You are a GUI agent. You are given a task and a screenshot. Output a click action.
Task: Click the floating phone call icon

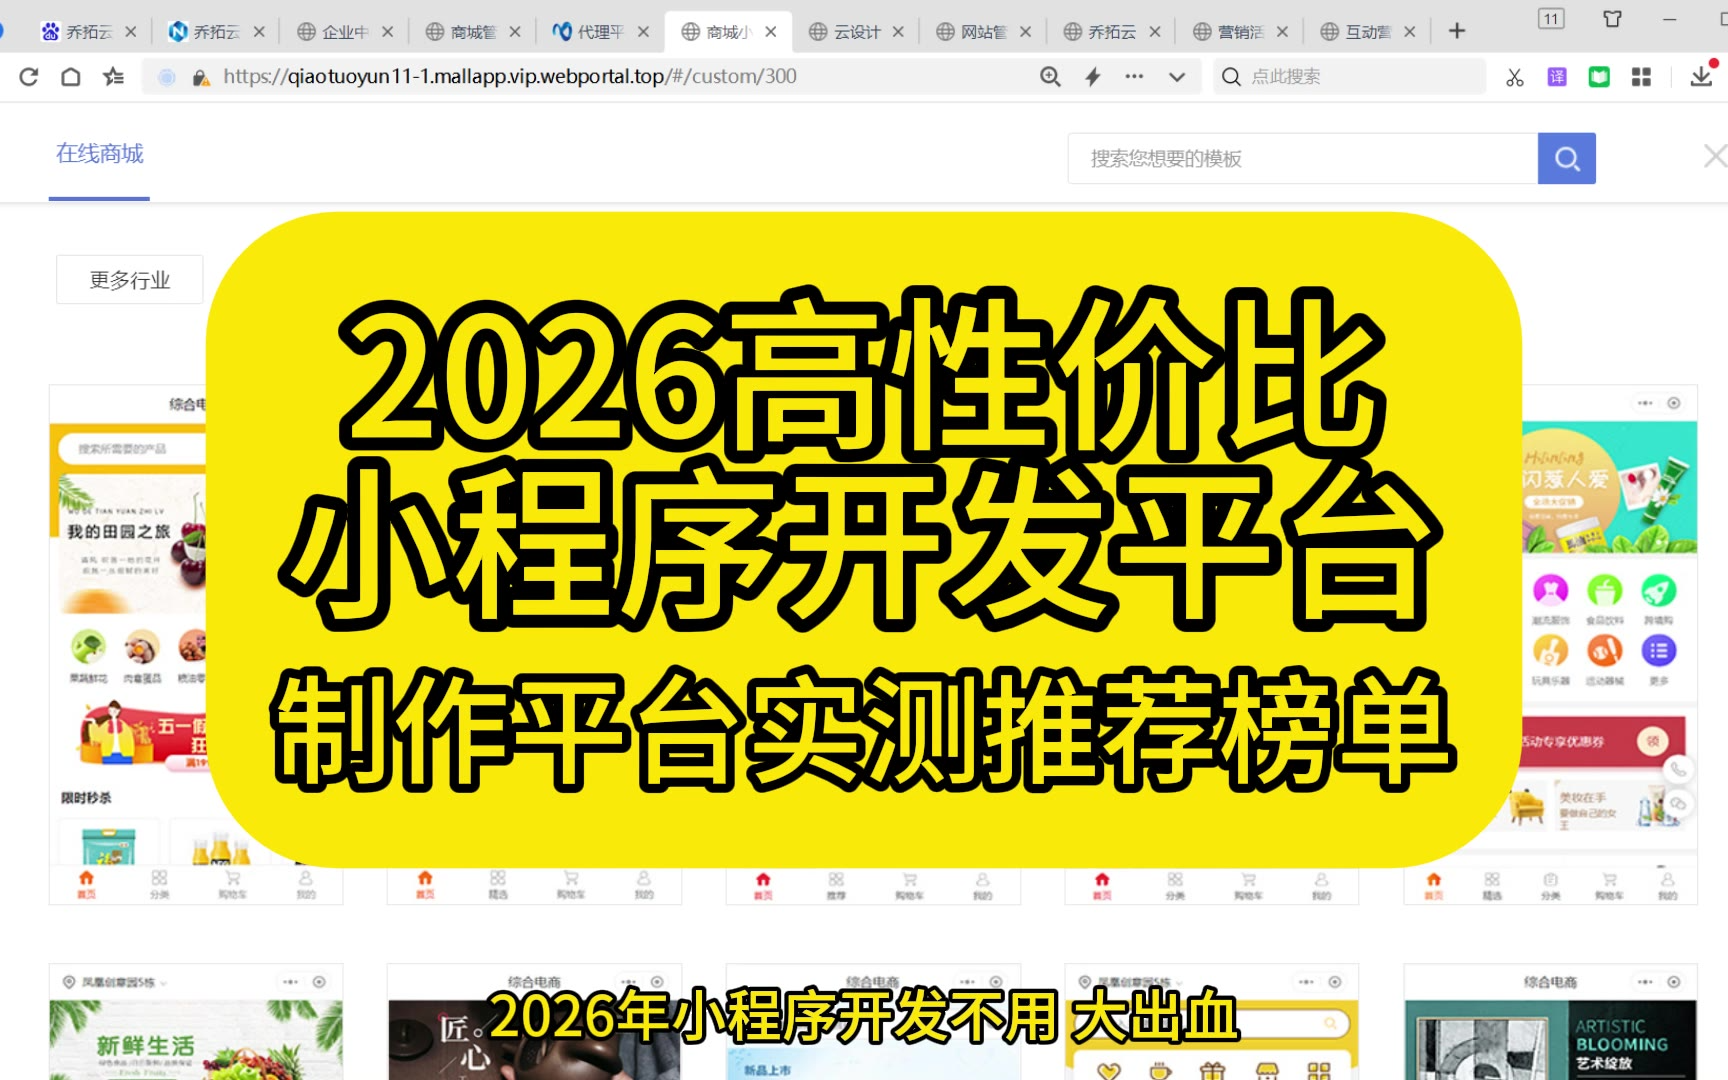click(1678, 769)
